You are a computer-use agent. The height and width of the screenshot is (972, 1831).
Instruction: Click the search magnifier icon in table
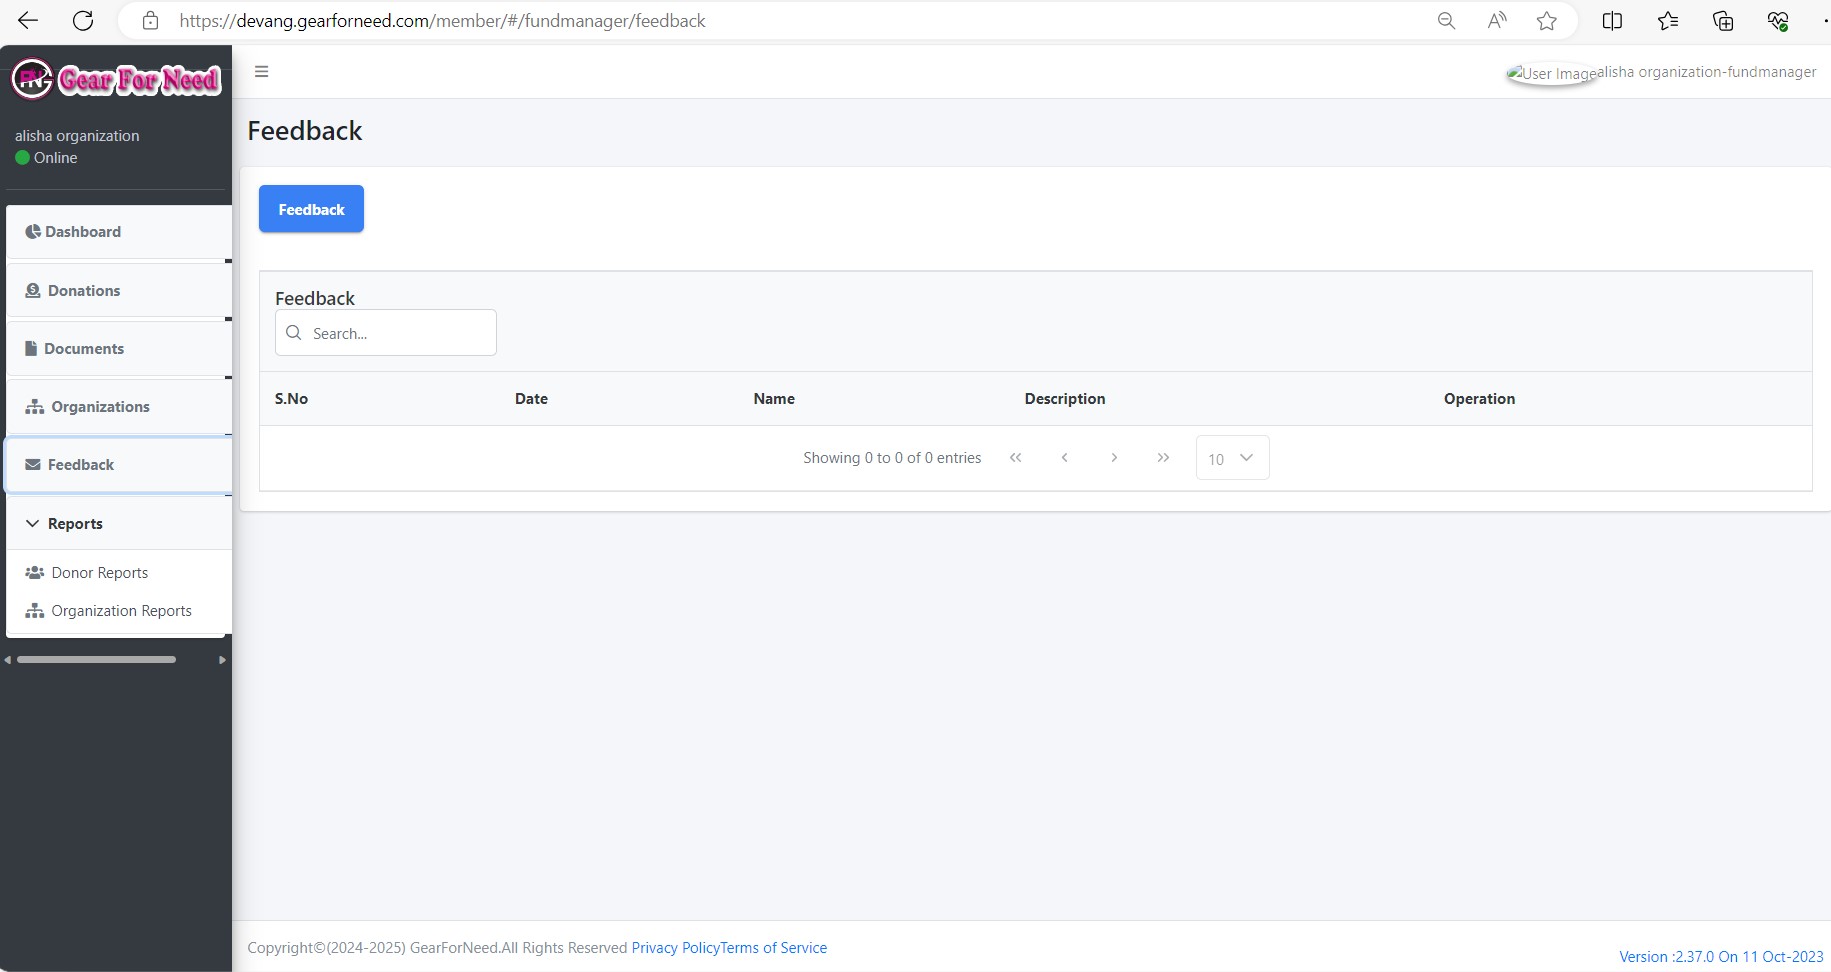click(294, 333)
